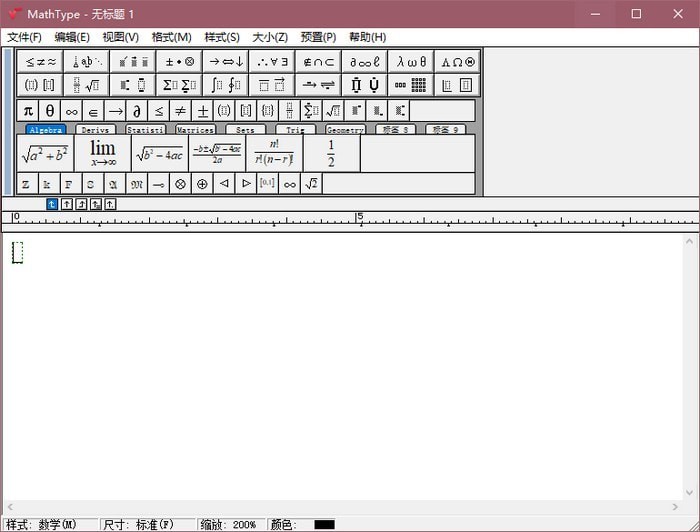Insert the left-pointing triangle ◁ symbol
The width and height of the screenshot is (700, 532).
(x=224, y=184)
